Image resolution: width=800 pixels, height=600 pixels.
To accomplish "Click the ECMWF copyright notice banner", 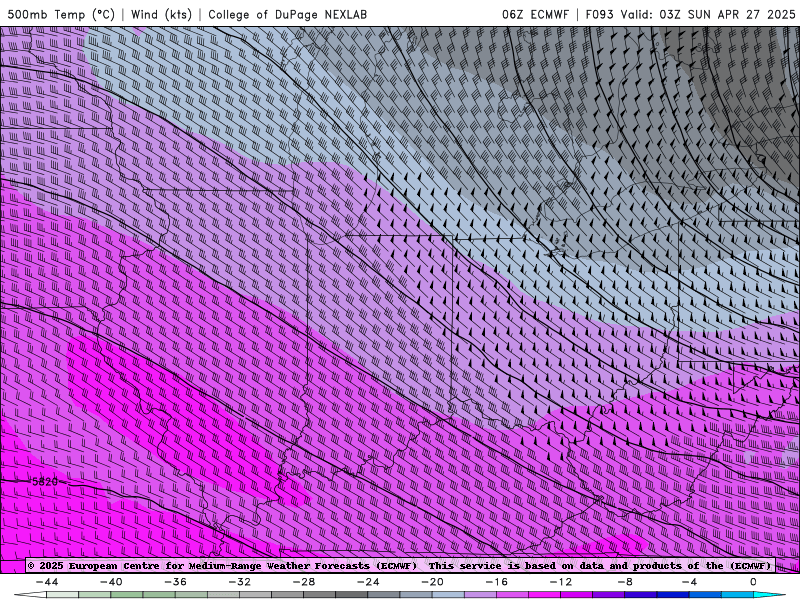I will (x=400, y=566).
